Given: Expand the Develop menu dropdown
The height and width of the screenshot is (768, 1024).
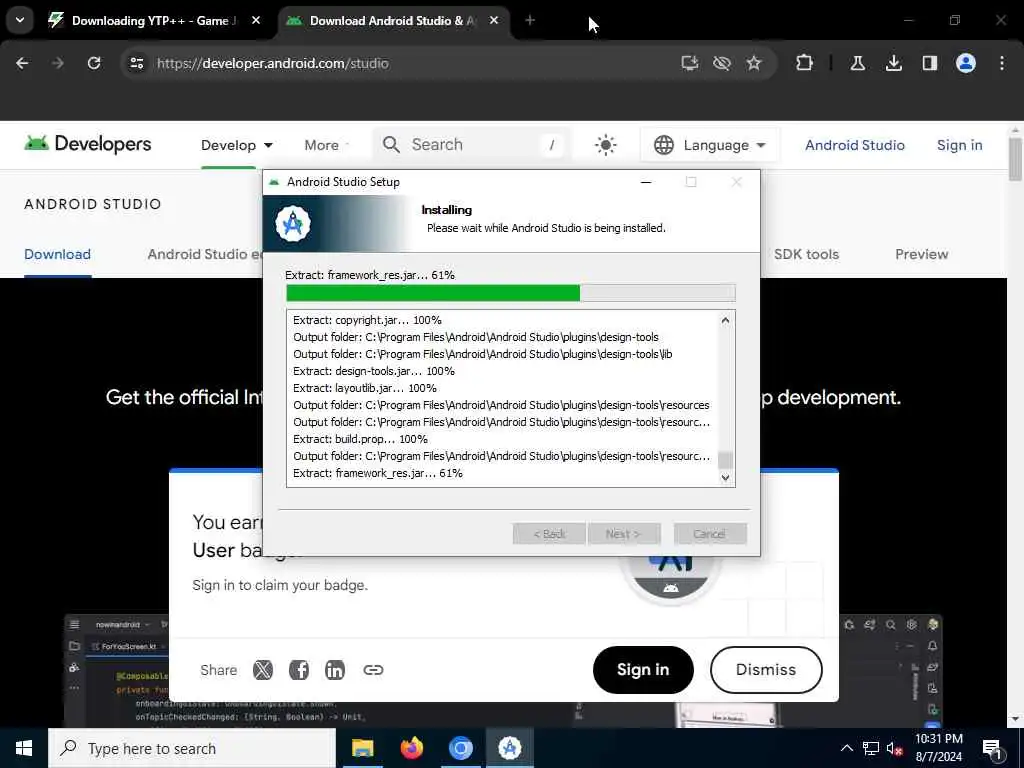Looking at the screenshot, I should [x=236, y=145].
